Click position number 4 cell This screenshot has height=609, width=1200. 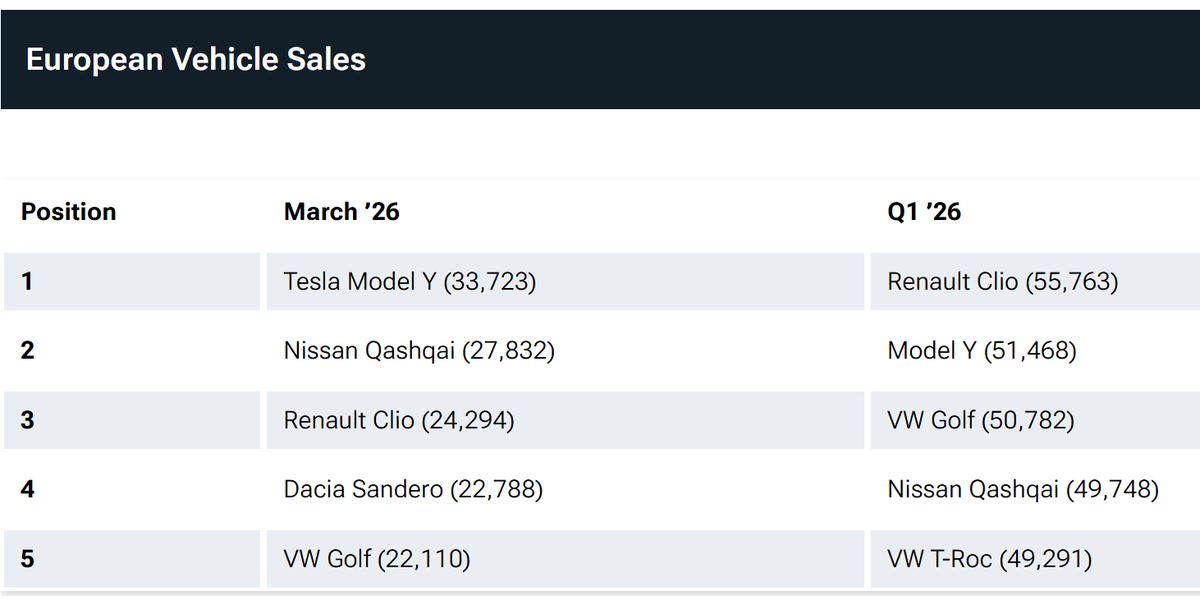(x=27, y=489)
